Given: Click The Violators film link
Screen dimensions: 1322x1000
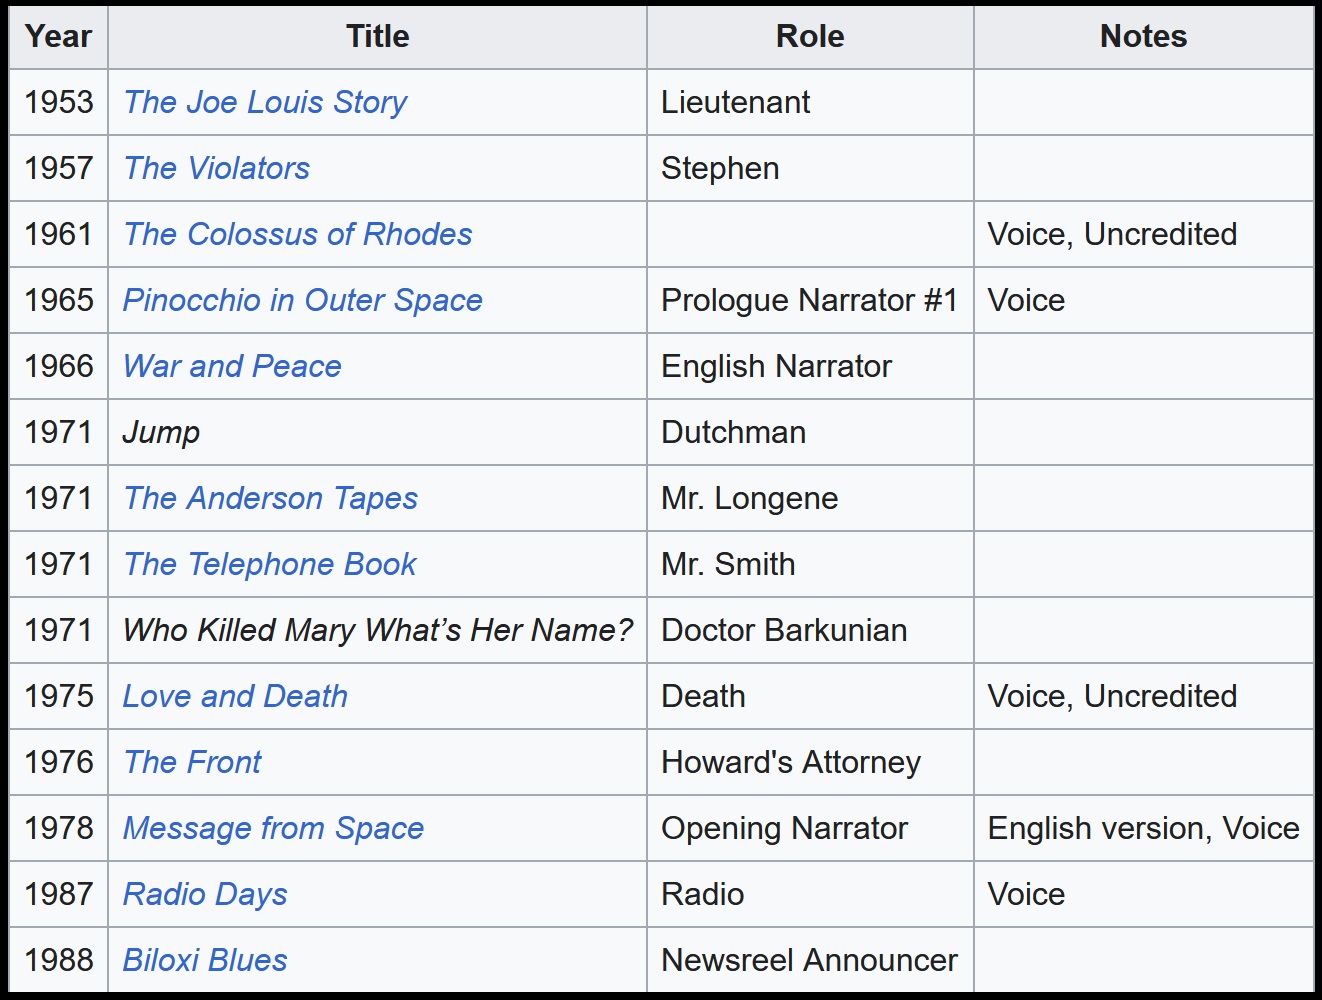Looking at the screenshot, I should point(216,168).
